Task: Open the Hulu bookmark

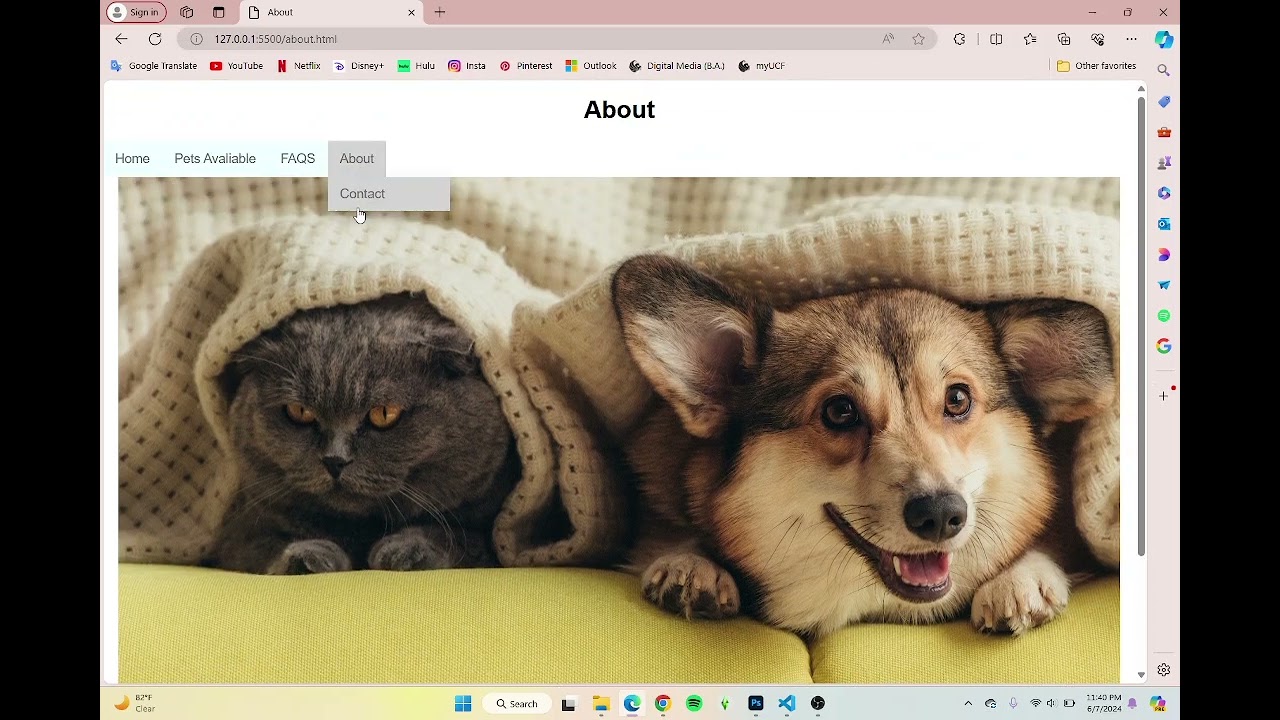Action: [x=416, y=66]
